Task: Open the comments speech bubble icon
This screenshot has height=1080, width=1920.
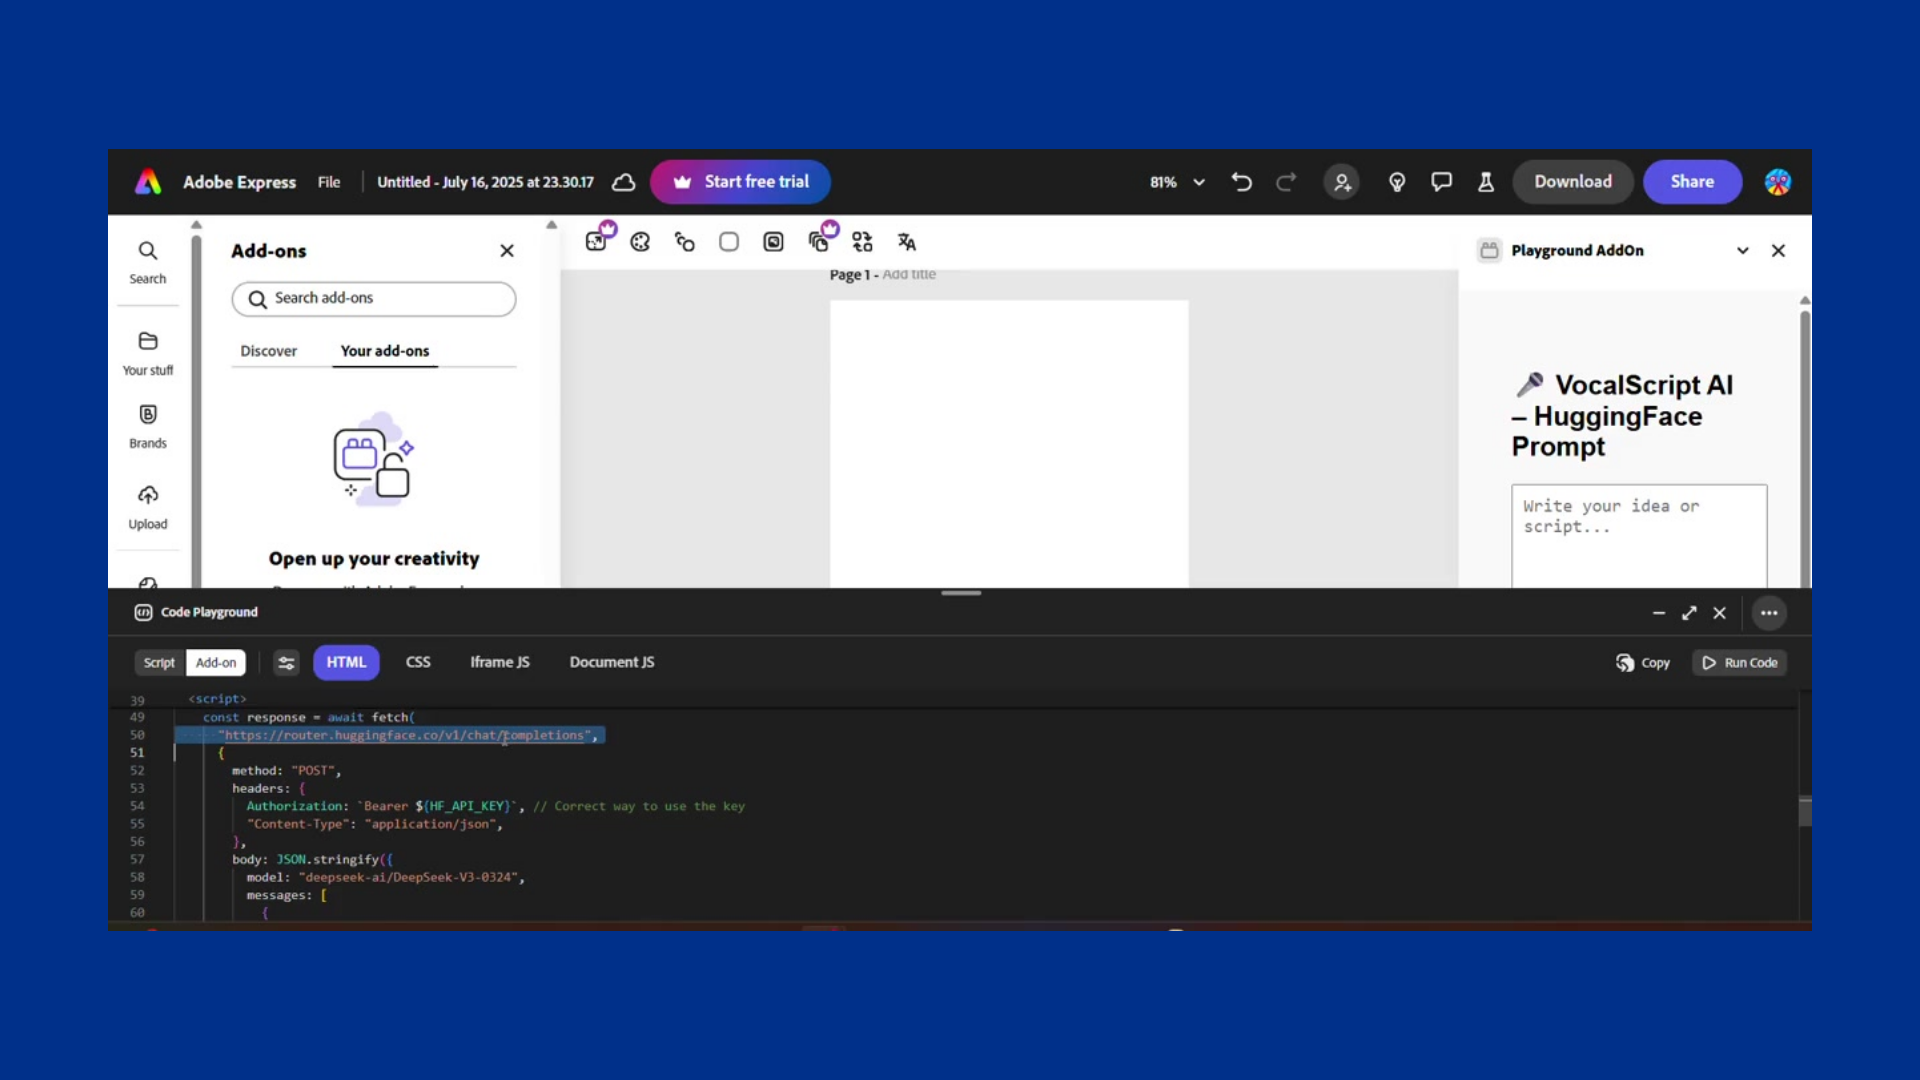Action: (1441, 182)
